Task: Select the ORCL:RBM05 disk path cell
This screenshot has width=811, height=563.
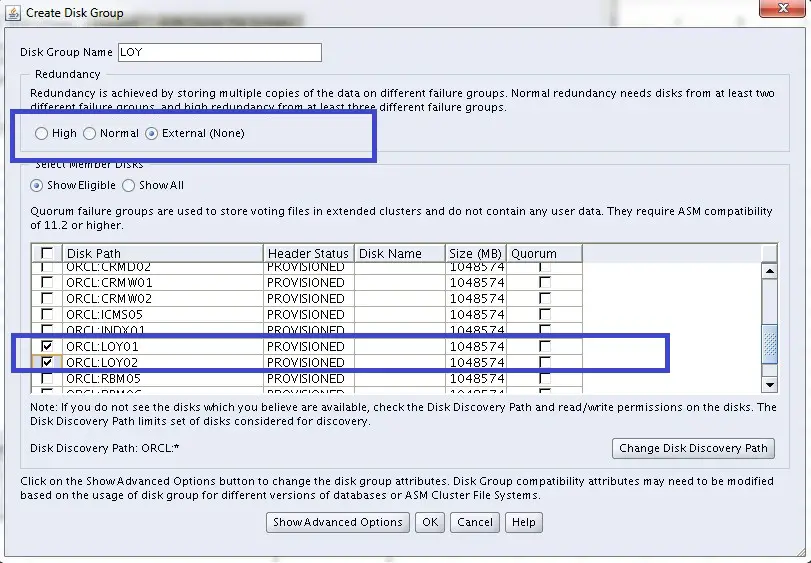Action: tap(163, 378)
